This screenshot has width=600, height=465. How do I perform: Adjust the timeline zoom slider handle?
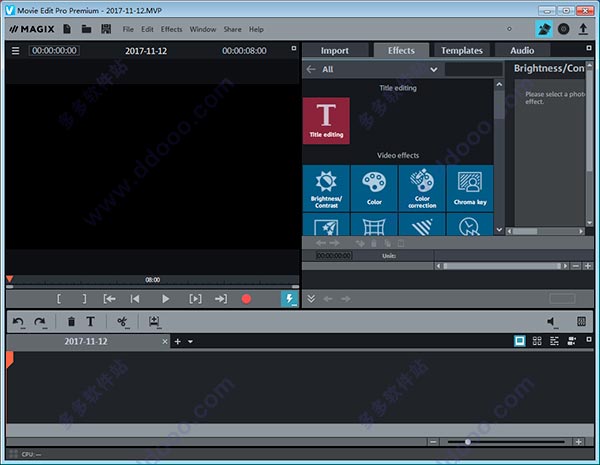[x=468, y=442]
